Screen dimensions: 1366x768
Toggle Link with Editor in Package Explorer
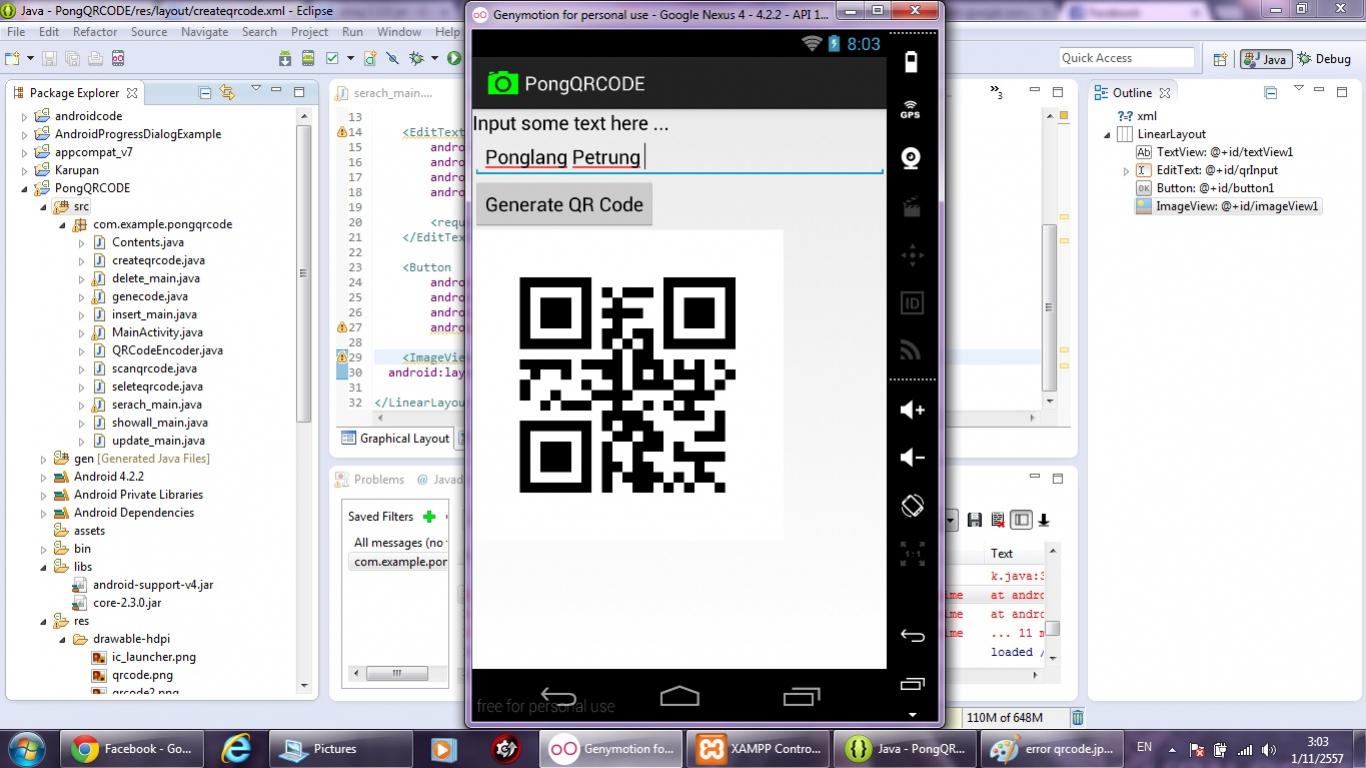click(x=227, y=92)
